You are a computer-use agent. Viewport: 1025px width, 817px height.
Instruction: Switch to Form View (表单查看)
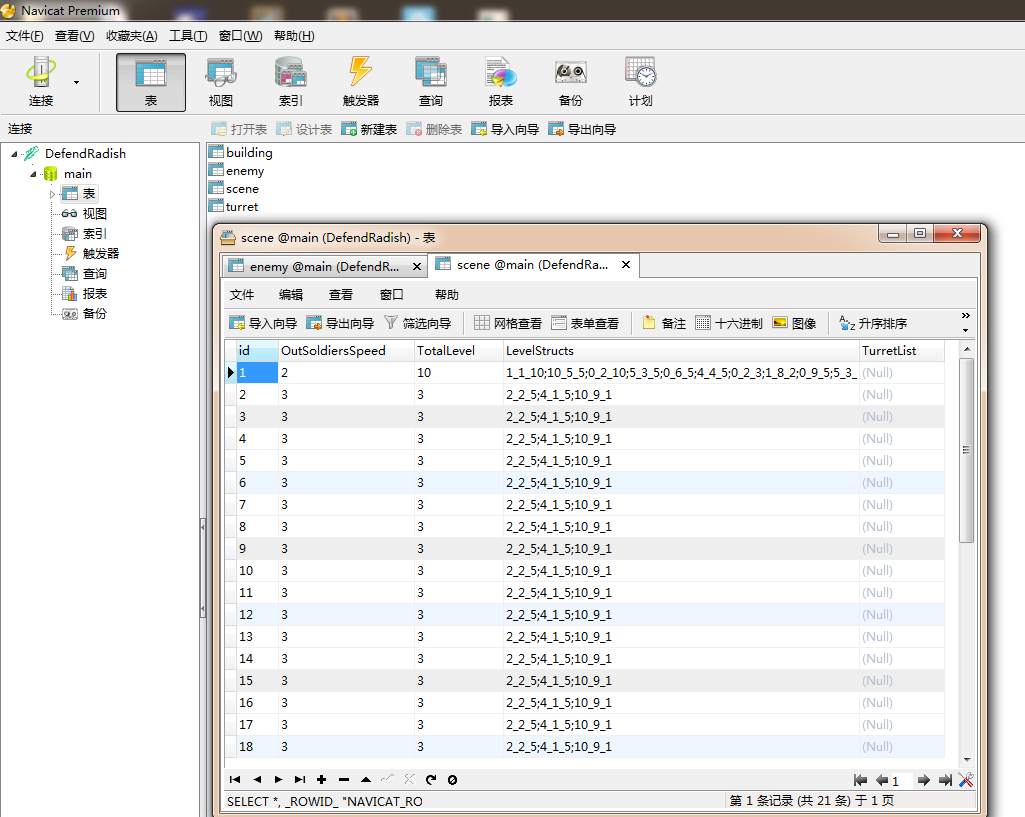(585, 323)
